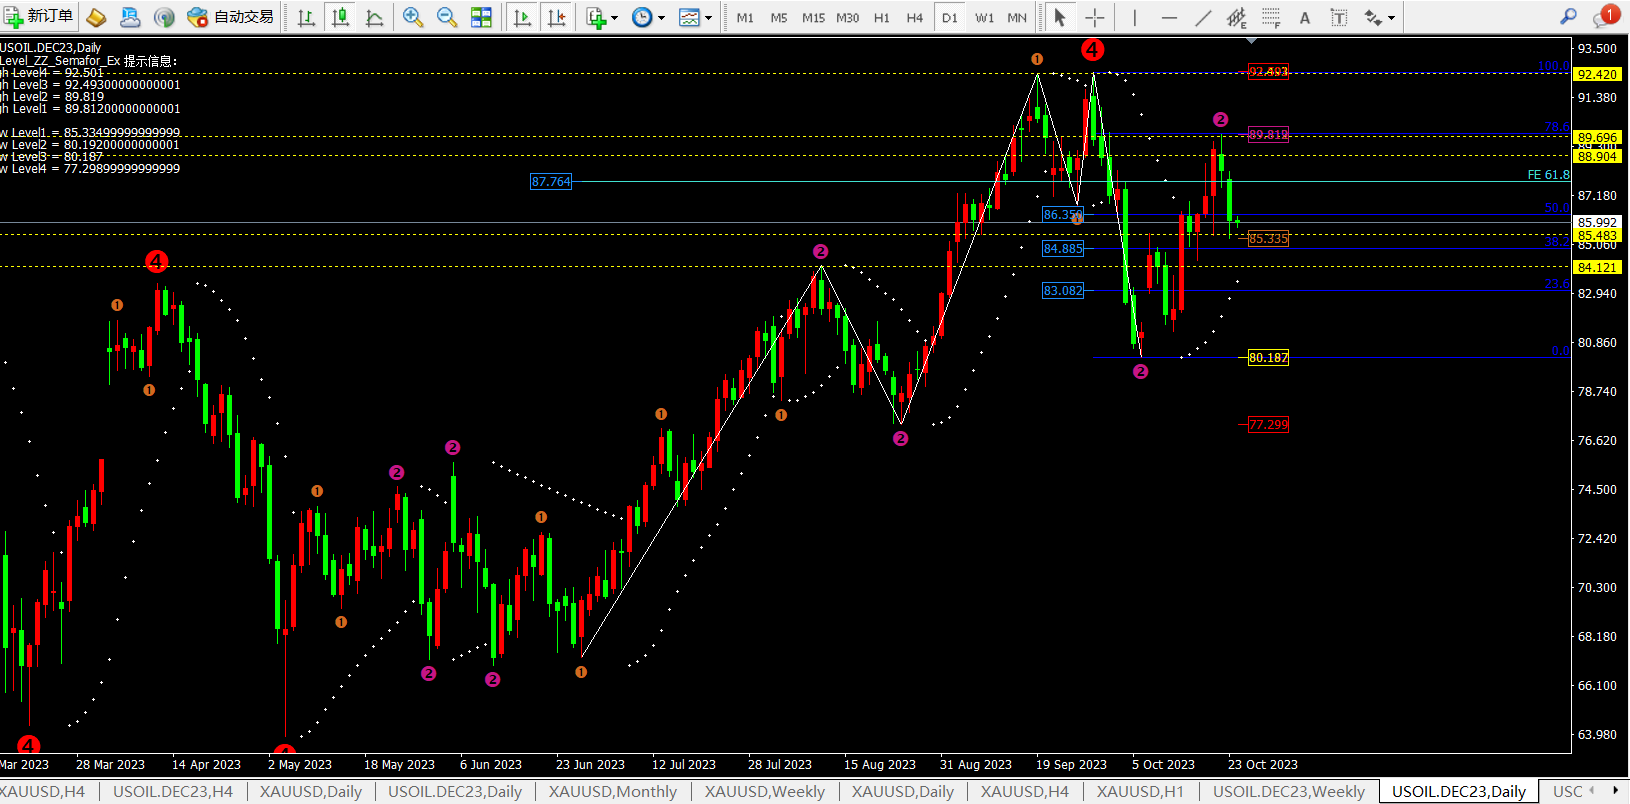Select the W1 timeframe
This screenshot has width=1630, height=804.
tap(984, 17)
